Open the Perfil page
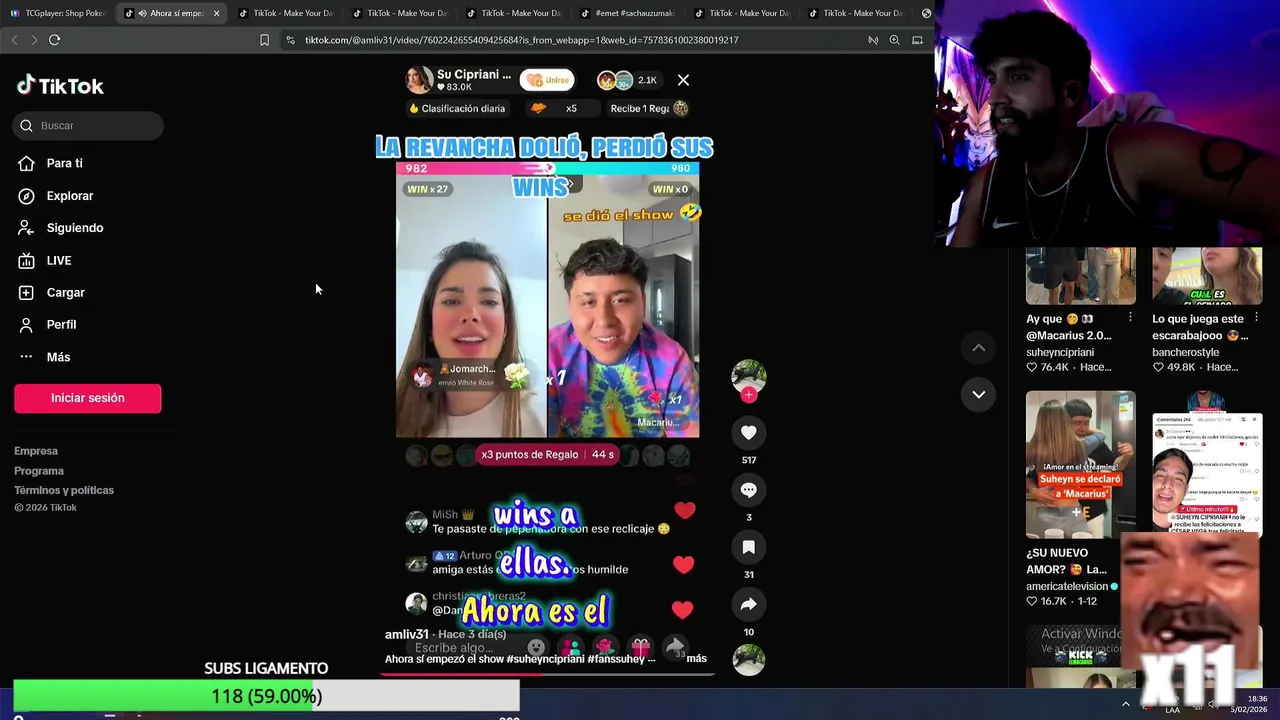Image resolution: width=1280 pixels, height=720 pixels. 61,324
